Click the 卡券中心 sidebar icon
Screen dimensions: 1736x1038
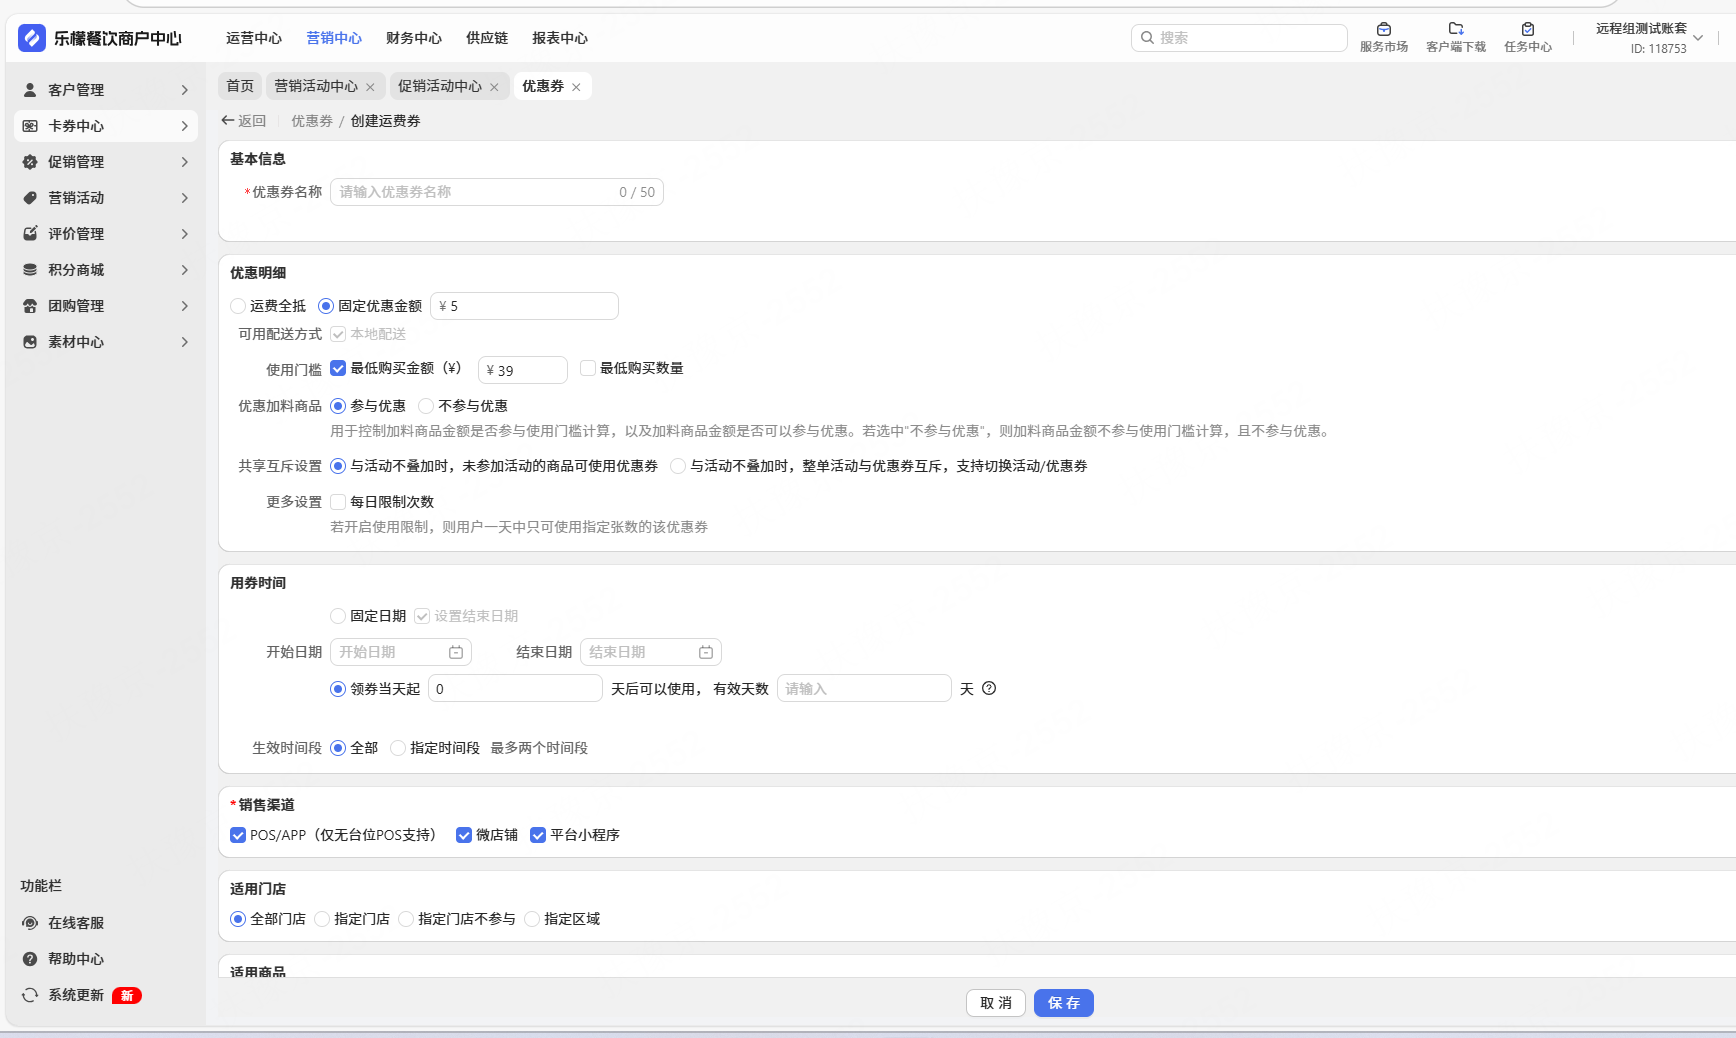coord(30,126)
